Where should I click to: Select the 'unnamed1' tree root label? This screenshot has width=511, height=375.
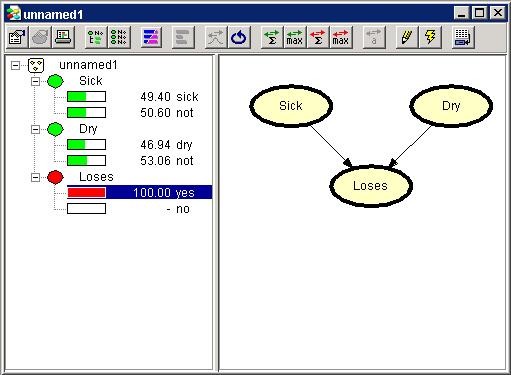[x=88, y=65]
